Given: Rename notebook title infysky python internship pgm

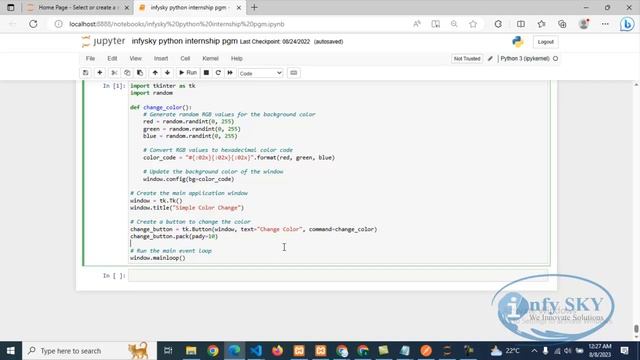Looking at the screenshot, I should click(x=184, y=41).
